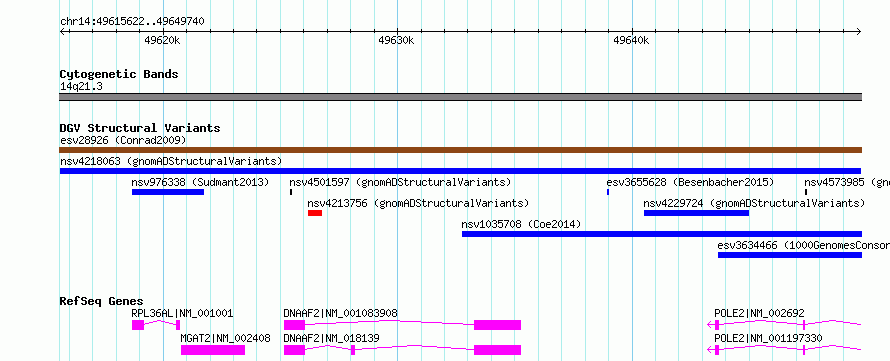Screen dimensions: 890x361
Task: Select the small middle exon of DNAAF2 NM_018139
Action: tap(353, 350)
